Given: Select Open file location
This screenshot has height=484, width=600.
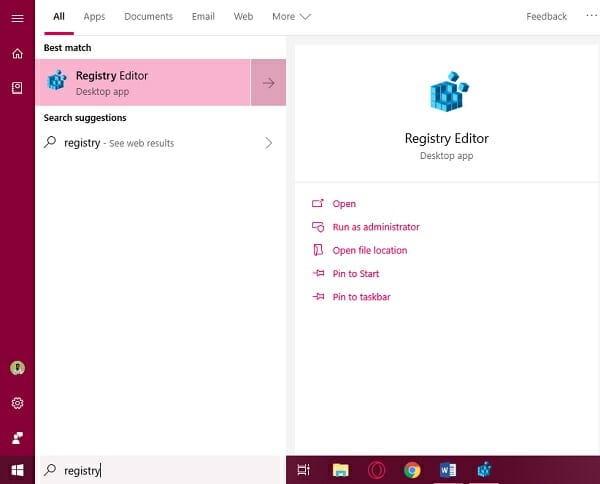Looking at the screenshot, I should tap(370, 250).
